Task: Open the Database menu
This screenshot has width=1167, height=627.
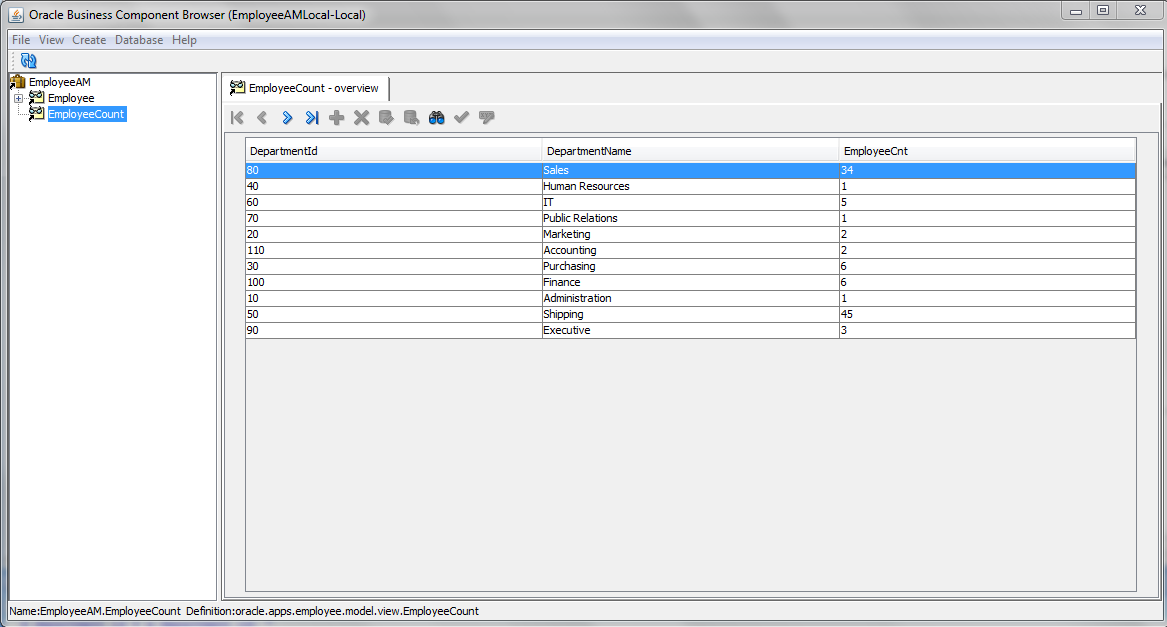Action: (138, 40)
